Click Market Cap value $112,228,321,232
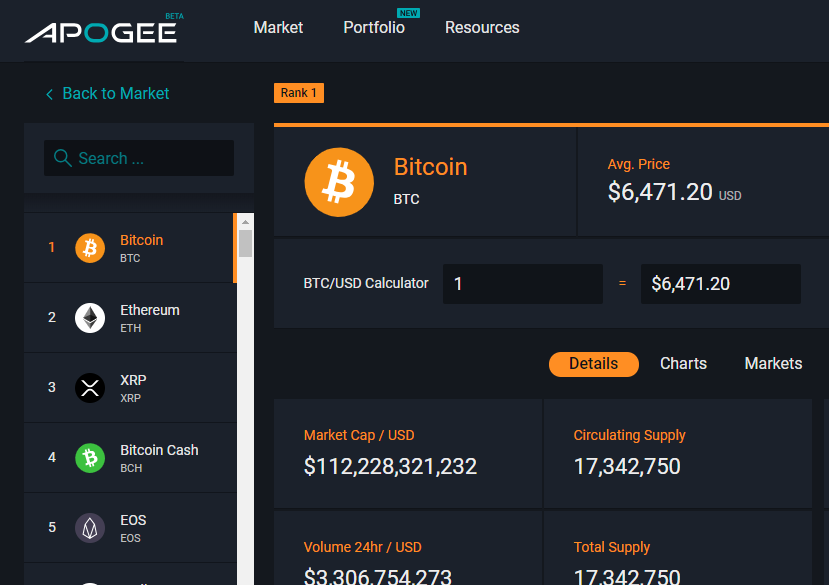Image resolution: width=829 pixels, height=585 pixels. click(x=390, y=467)
